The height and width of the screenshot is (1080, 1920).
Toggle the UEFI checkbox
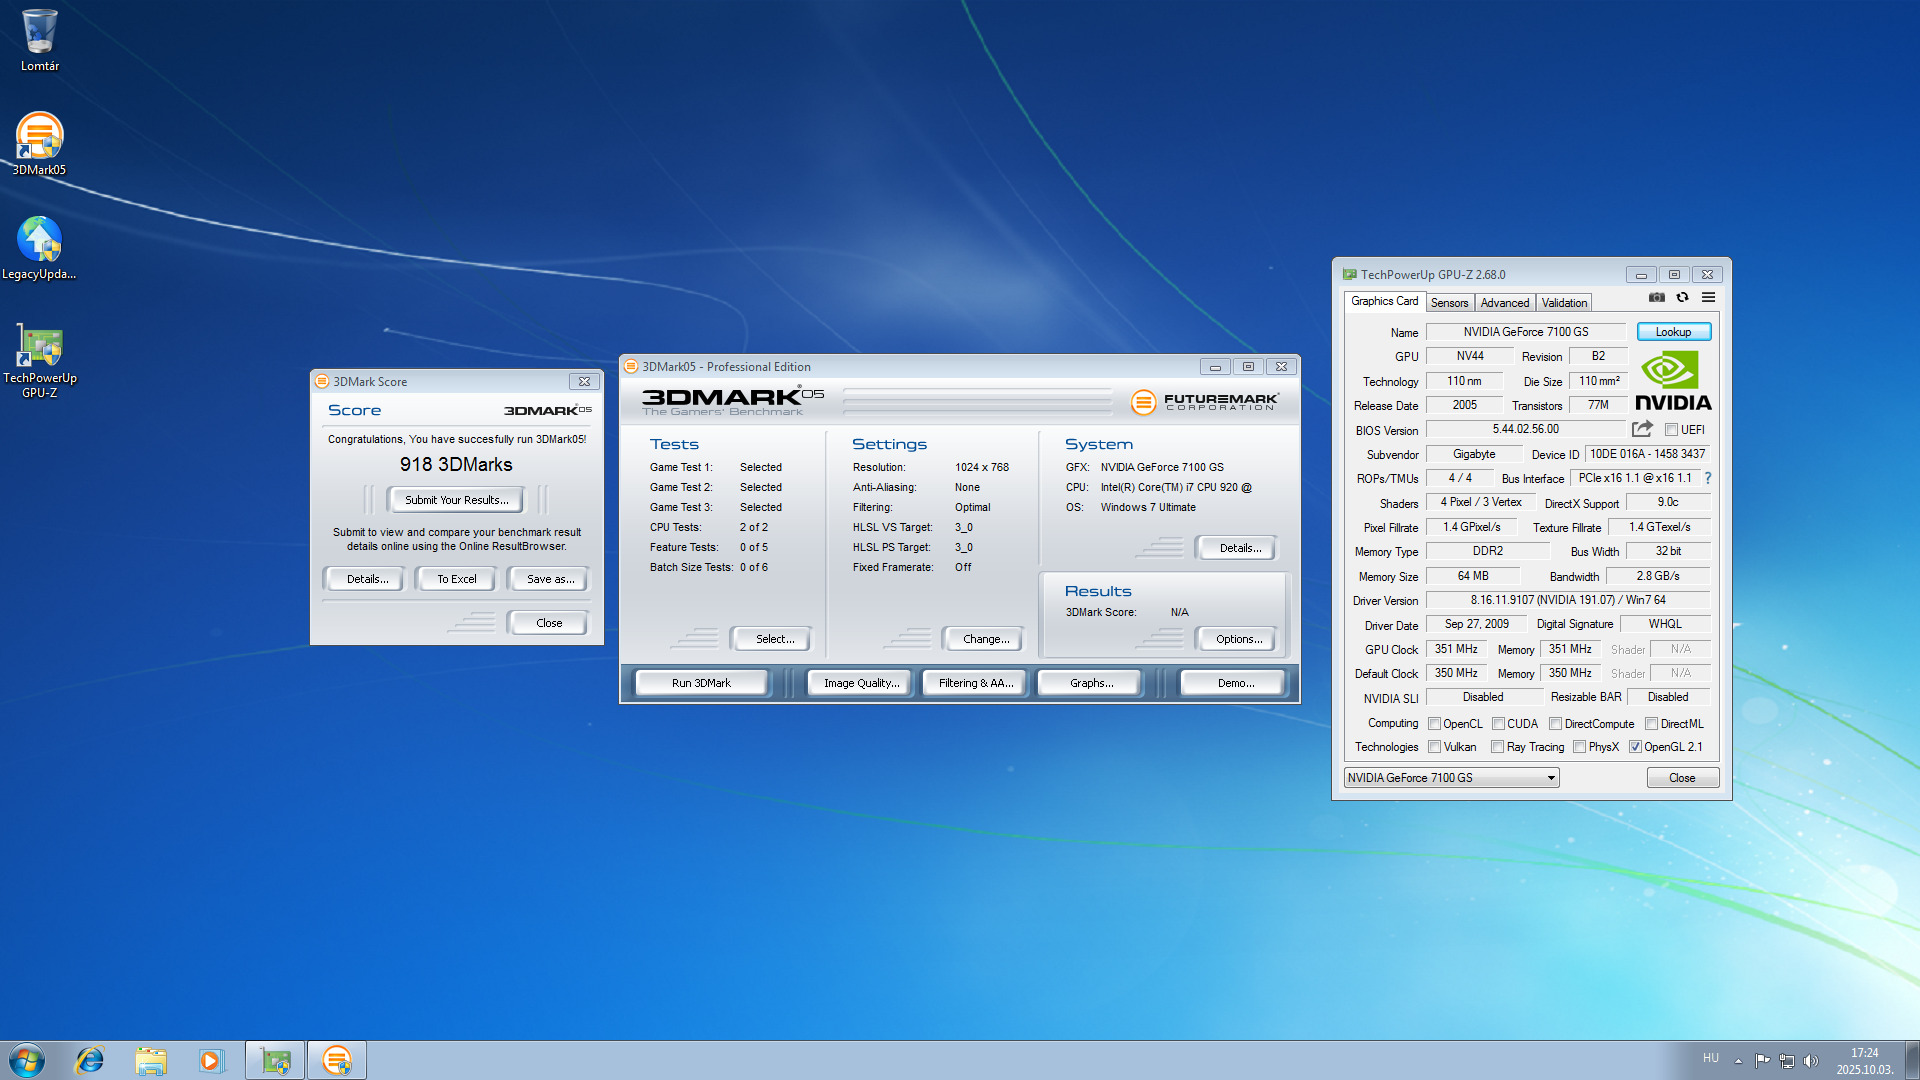point(1671,430)
